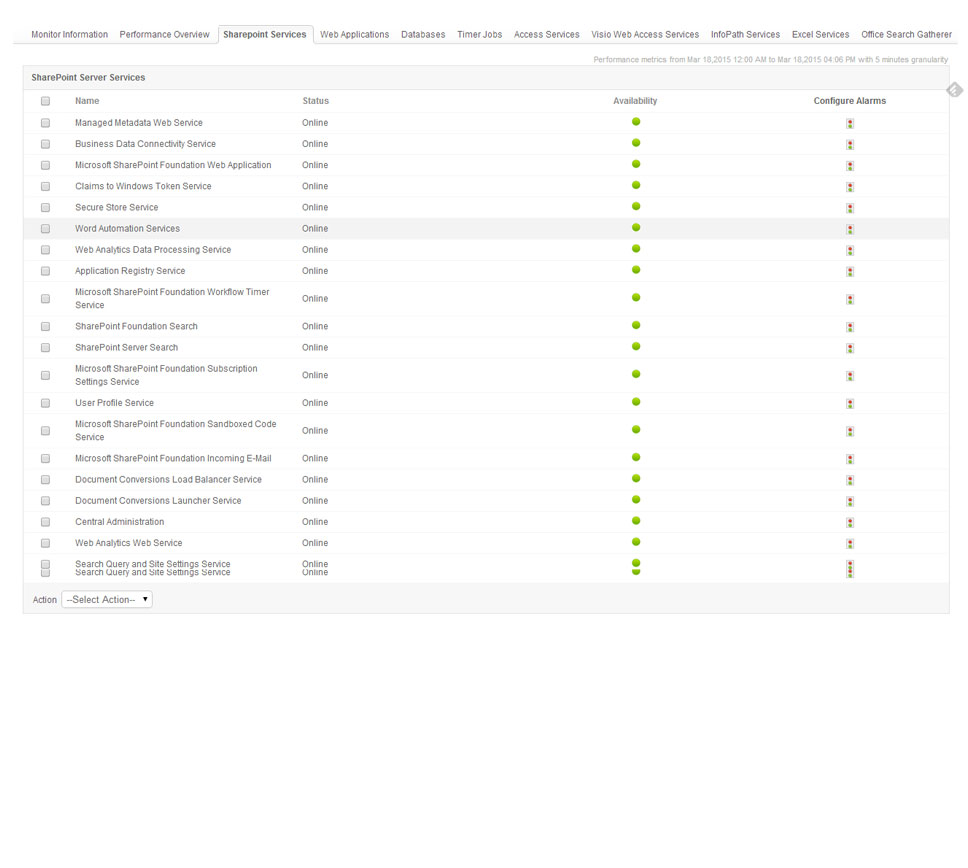The width and height of the screenshot is (968, 868).
Task: Configure alarms for Application Registry Service
Action: tap(850, 270)
